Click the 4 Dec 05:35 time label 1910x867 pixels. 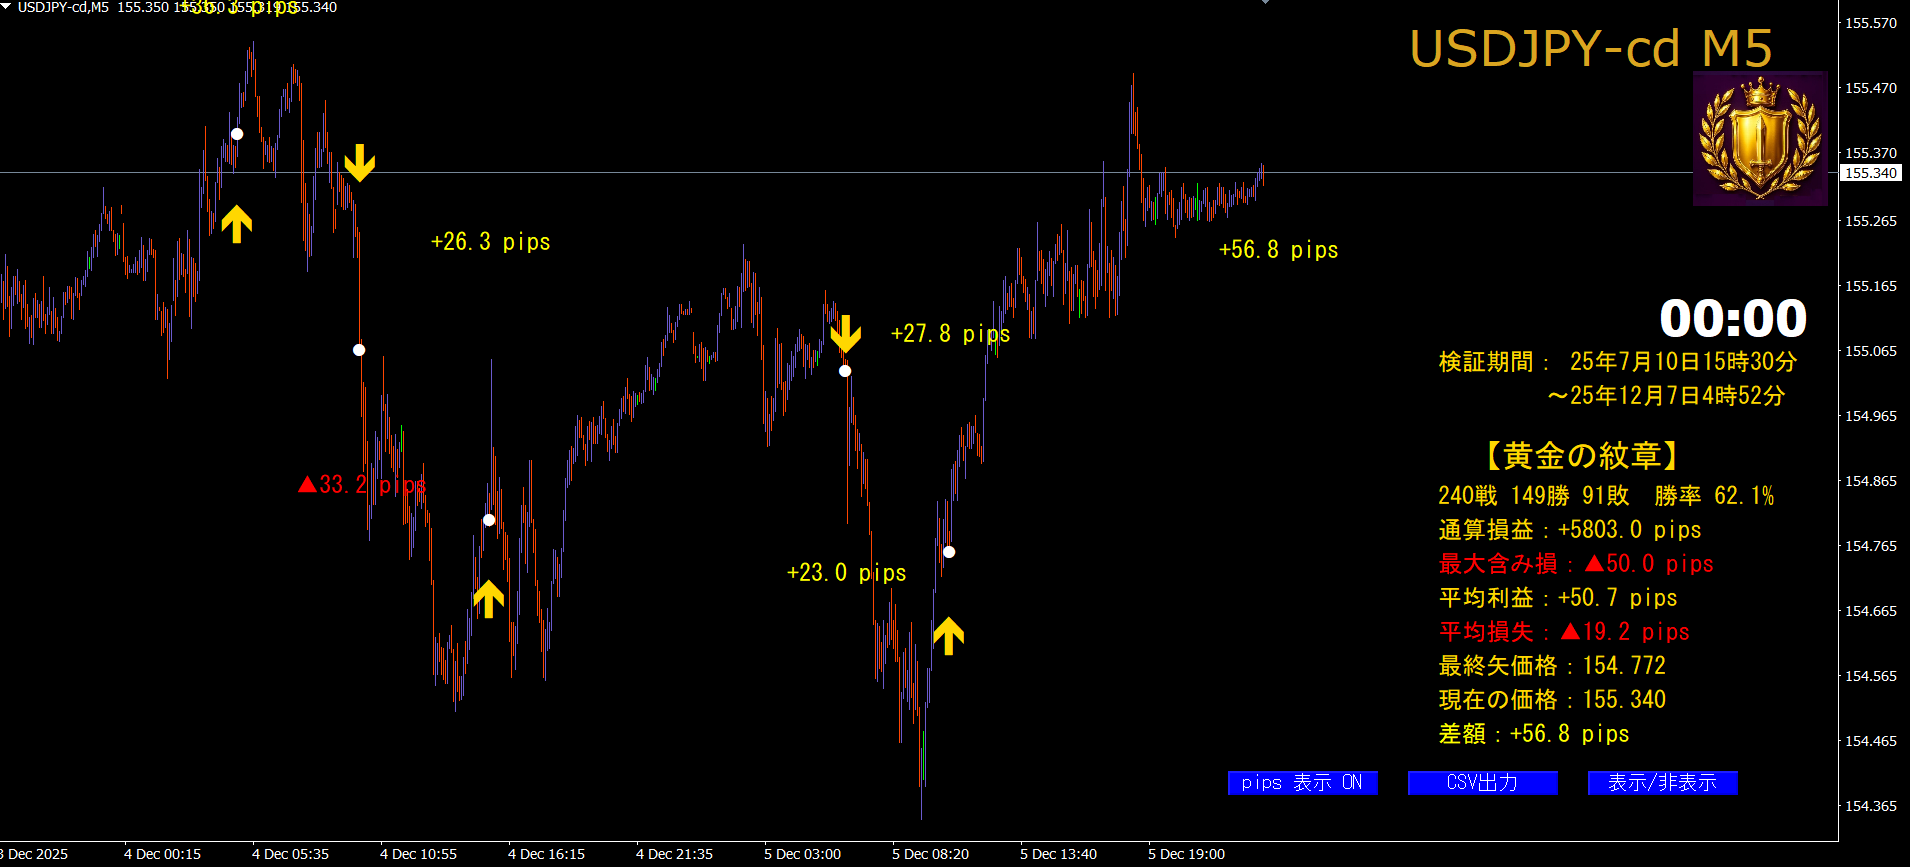(x=290, y=854)
